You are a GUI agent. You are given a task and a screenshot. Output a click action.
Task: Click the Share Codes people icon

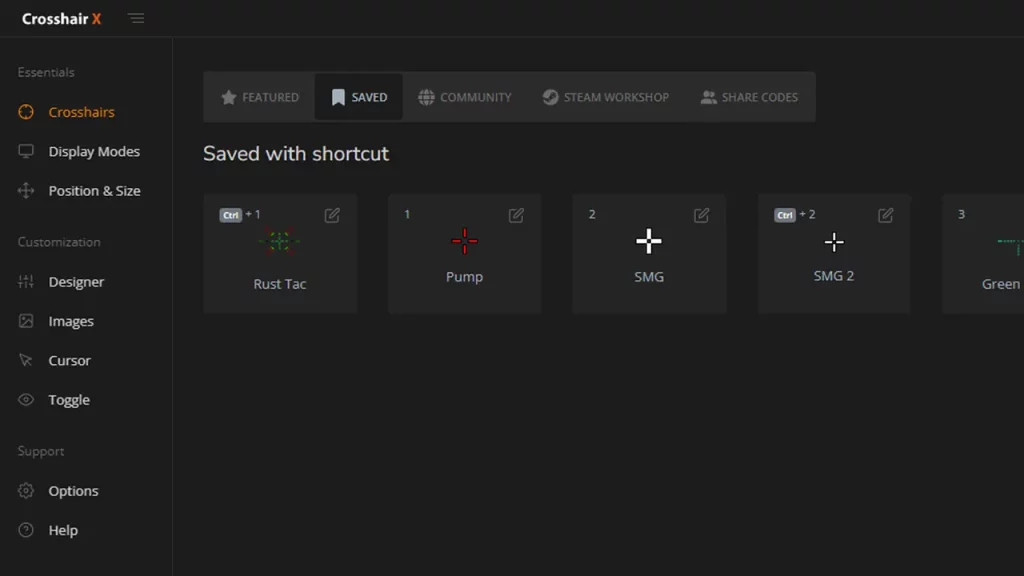click(x=709, y=97)
